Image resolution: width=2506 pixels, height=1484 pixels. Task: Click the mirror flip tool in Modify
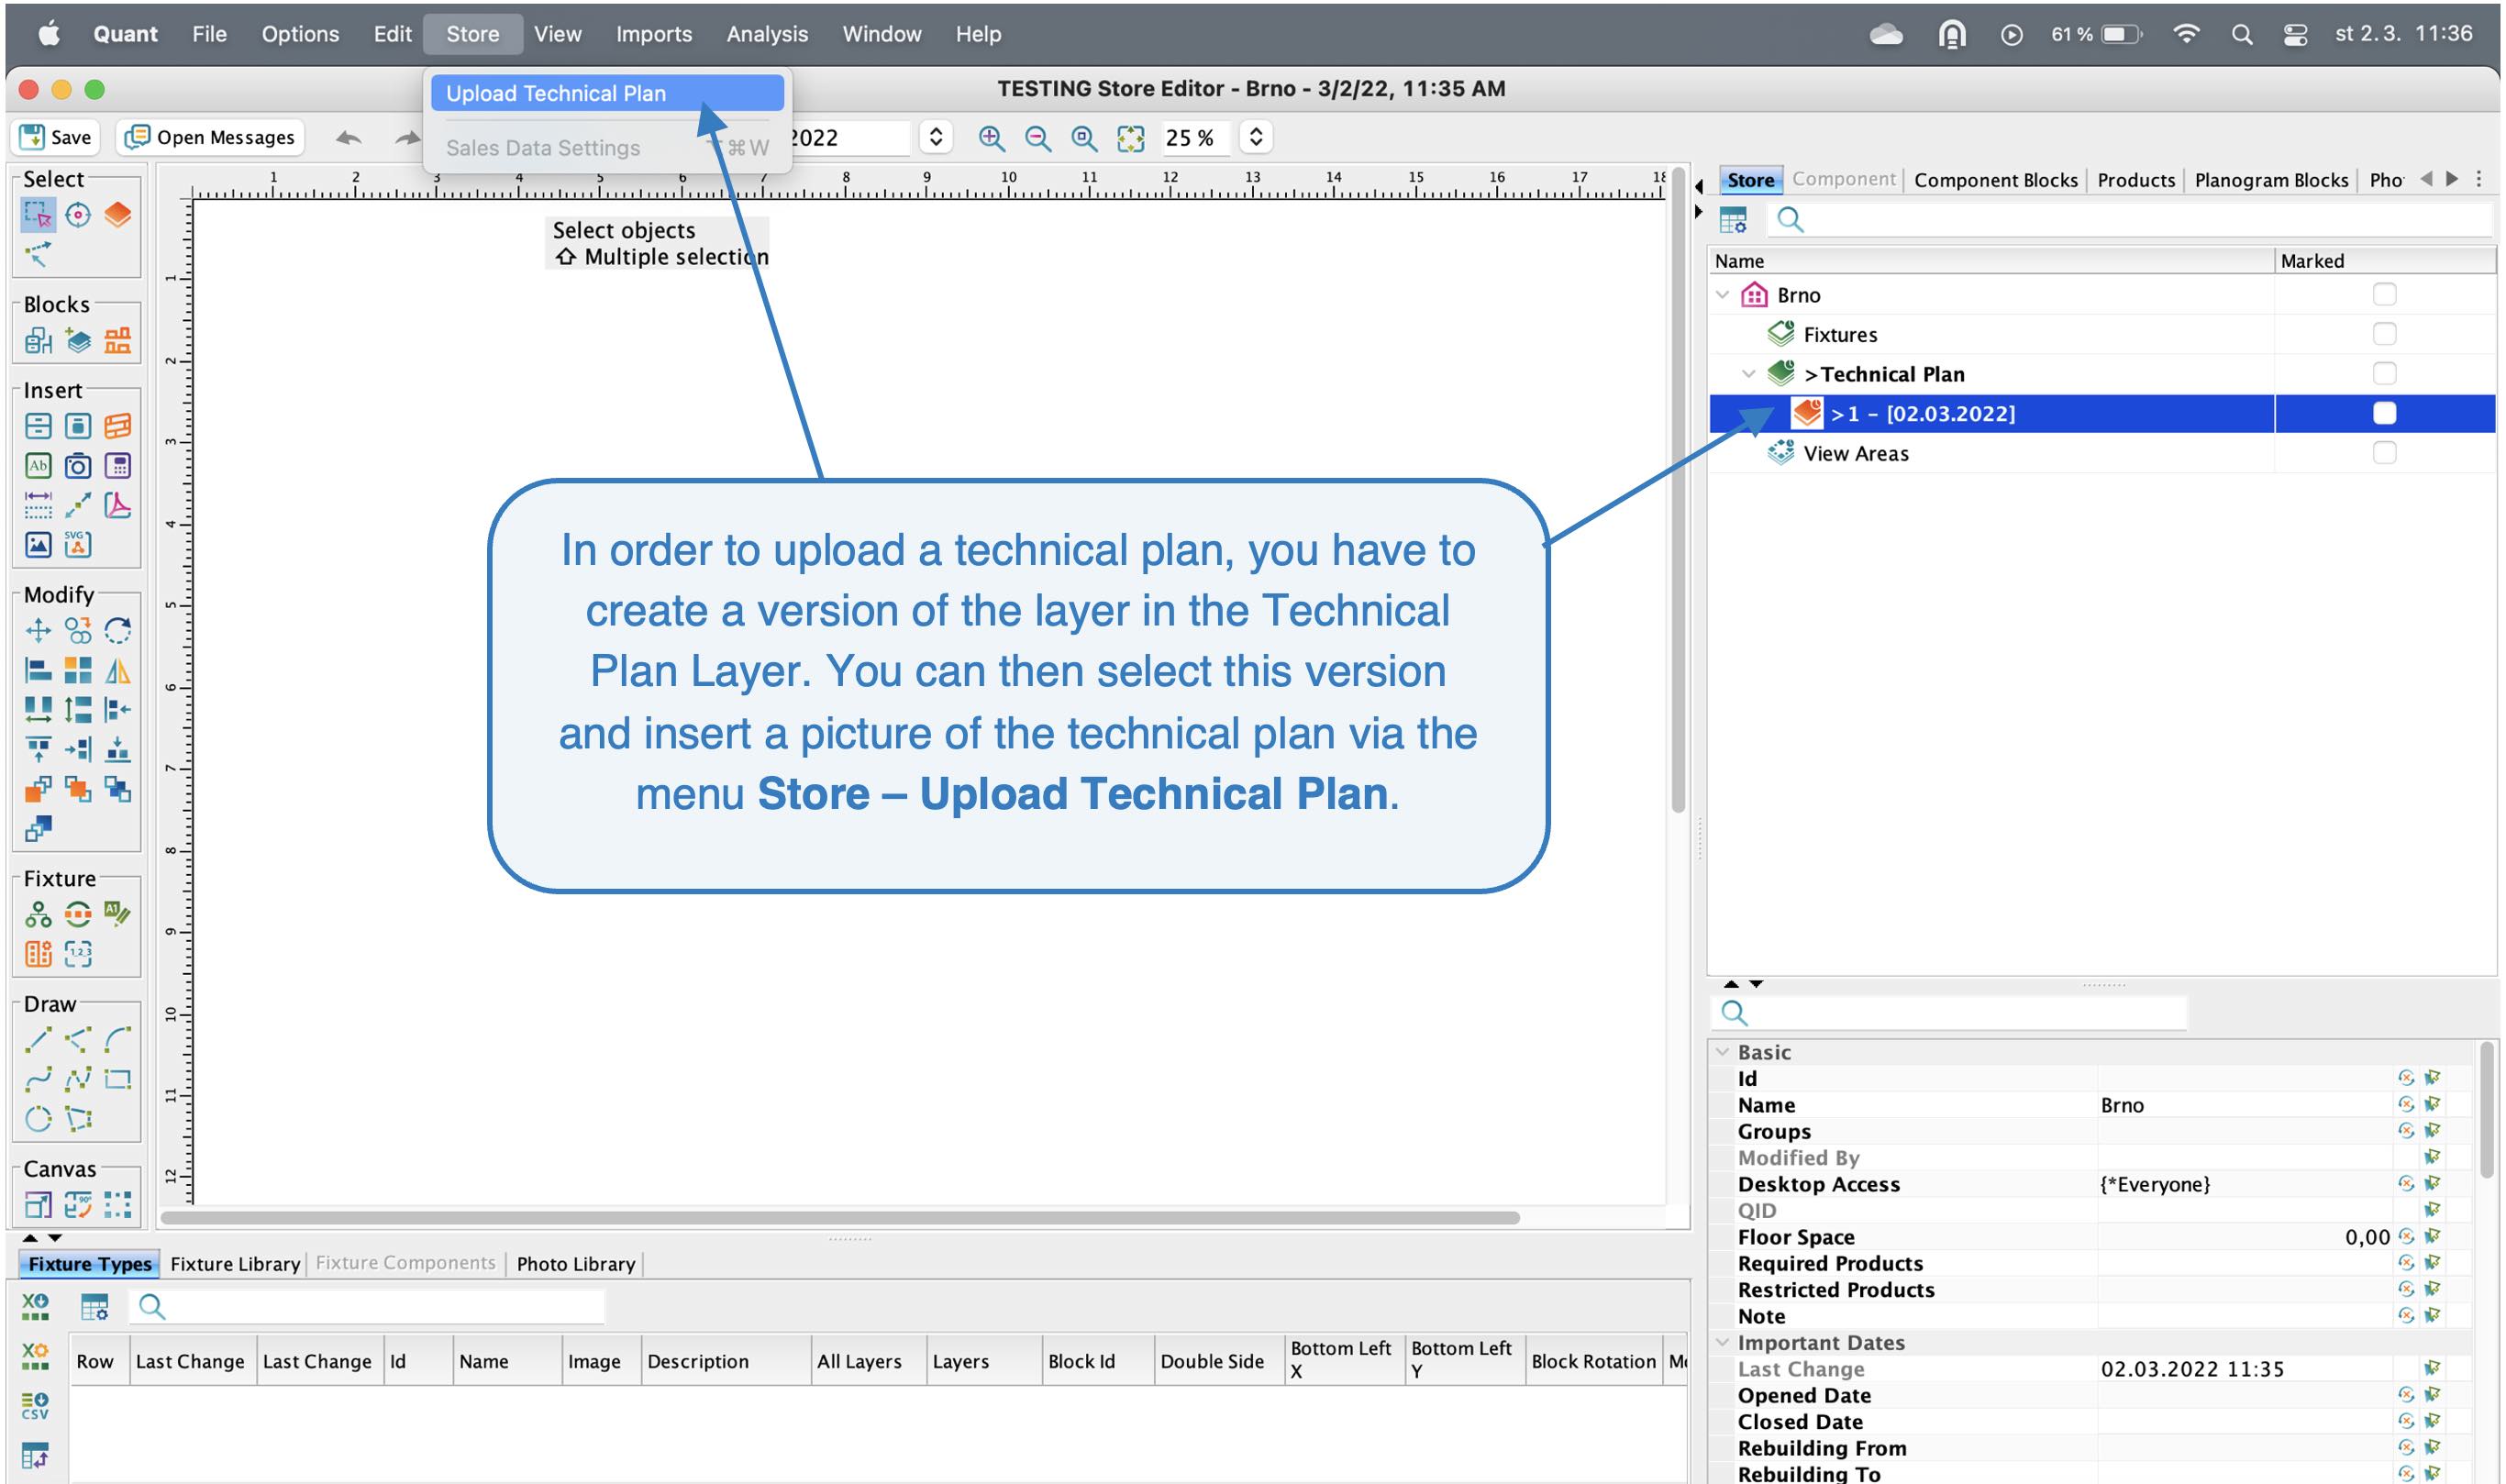click(x=118, y=670)
